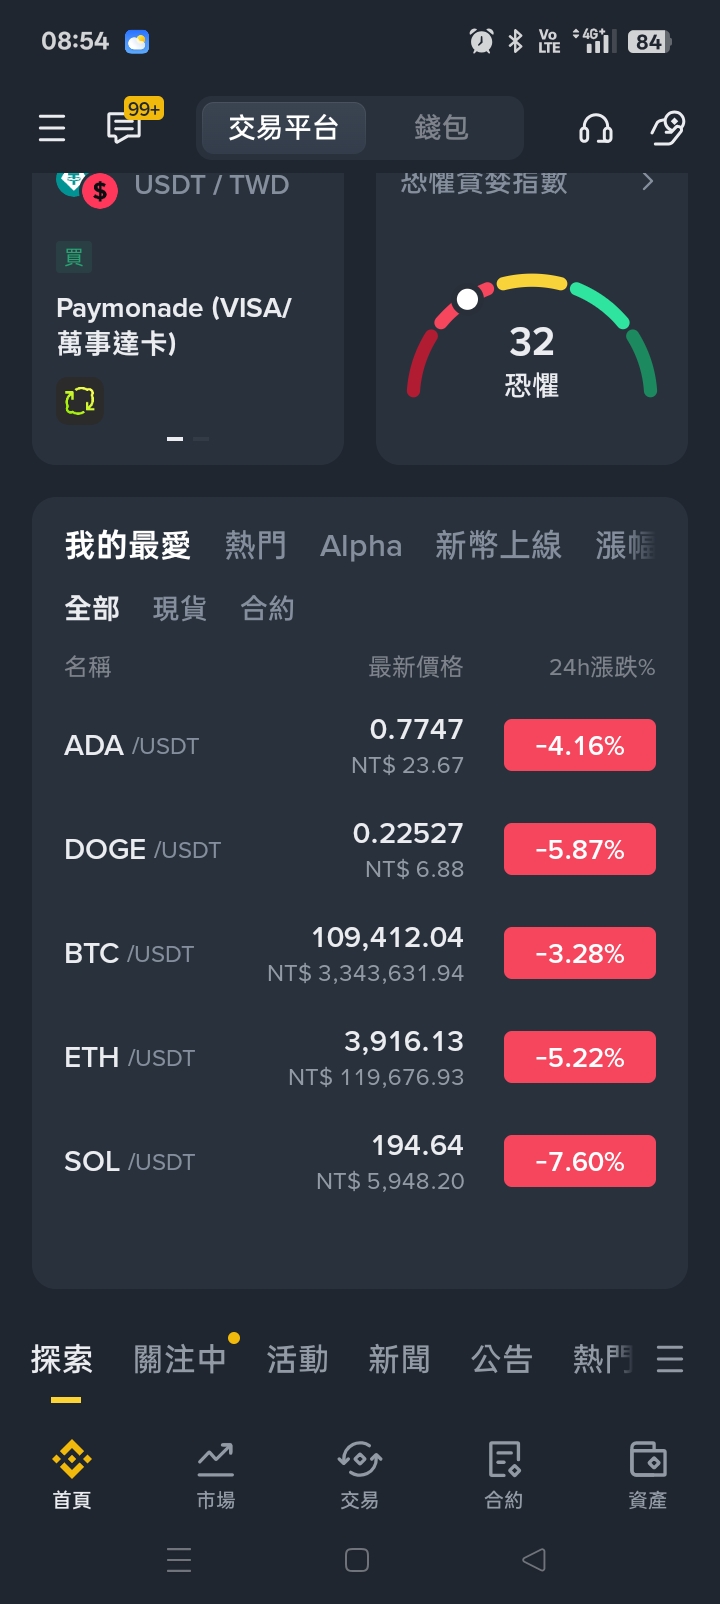The height and width of the screenshot is (1604, 720).
Task: Tap the rocket icon in top bar
Action: click(x=667, y=128)
